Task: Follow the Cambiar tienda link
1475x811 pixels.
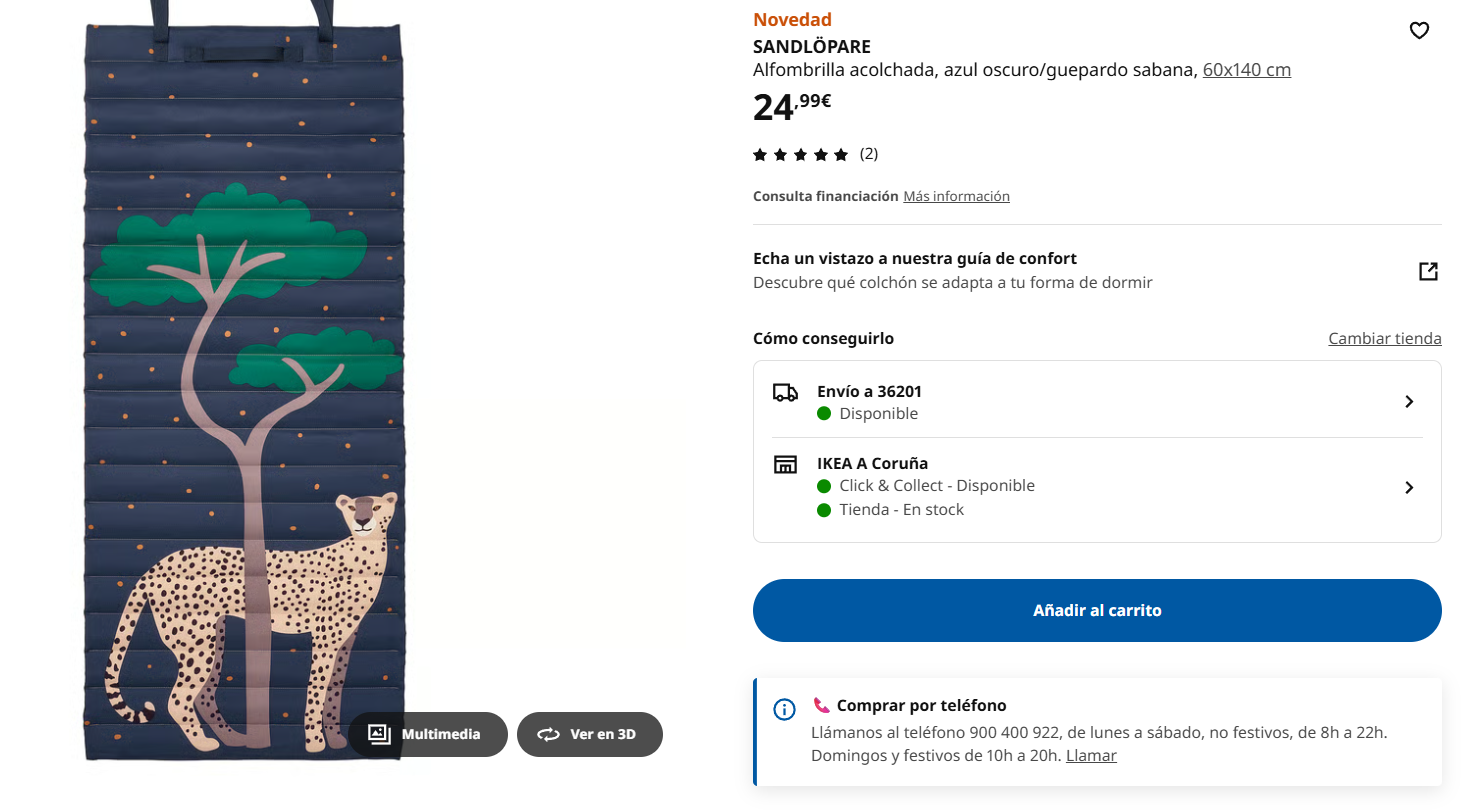Action: click(1384, 339)
